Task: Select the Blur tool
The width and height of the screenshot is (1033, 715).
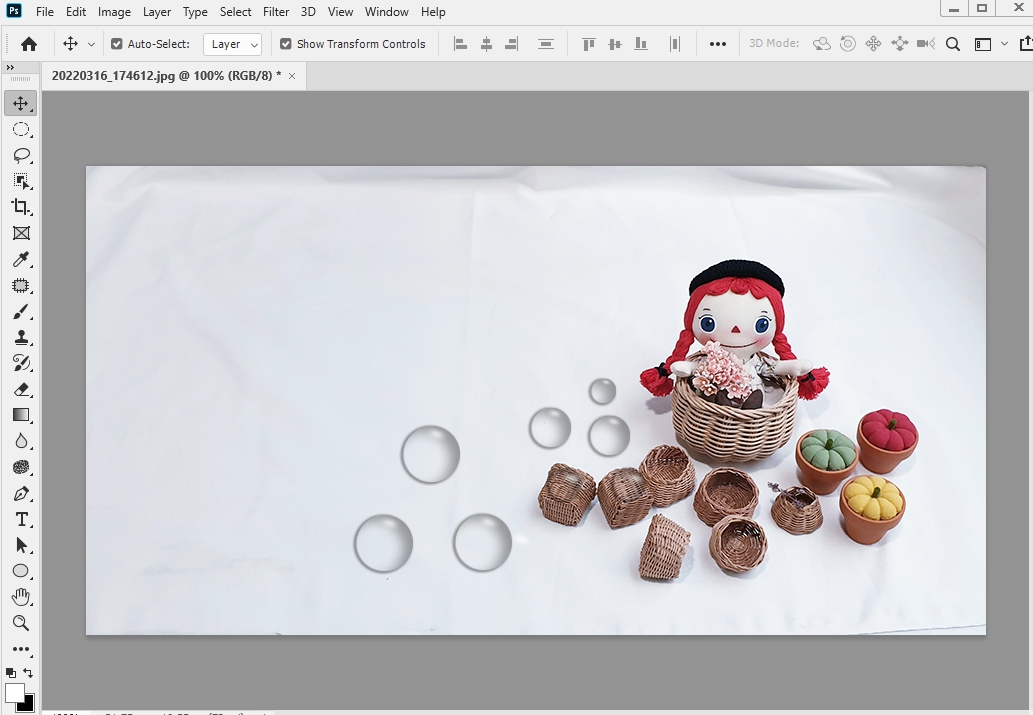Action: click(x=20, y=441)
